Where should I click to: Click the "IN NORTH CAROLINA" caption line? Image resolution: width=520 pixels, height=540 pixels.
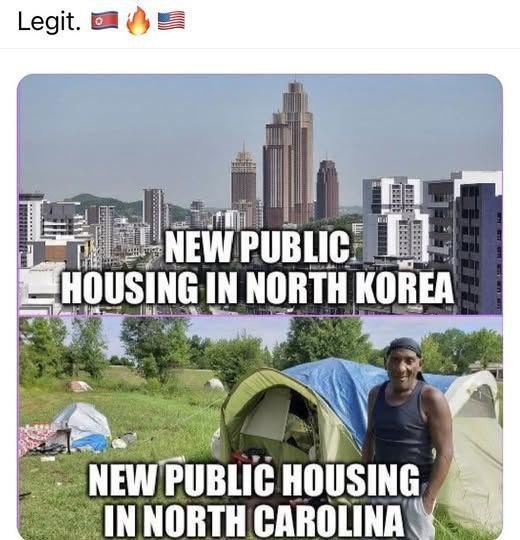pos(254,520)
